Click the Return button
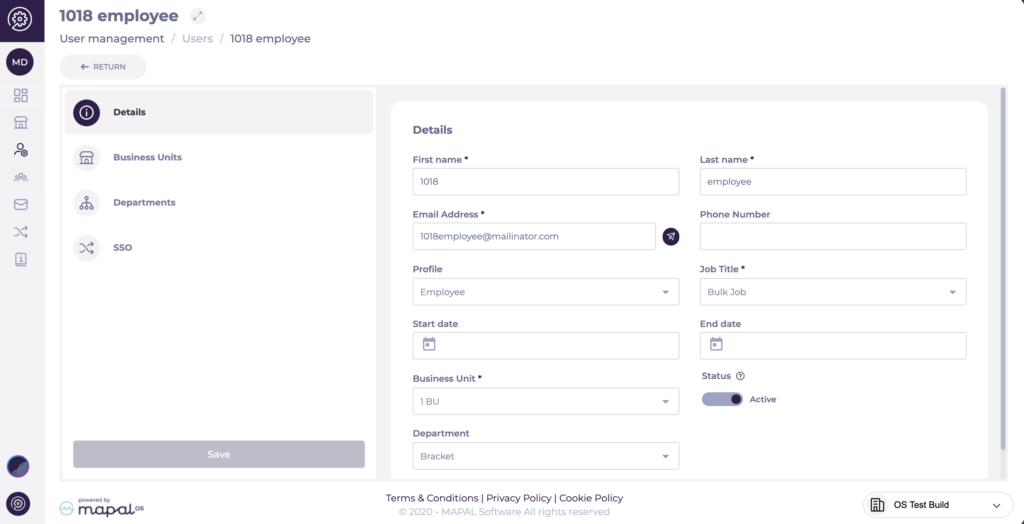This screenshot has height=524, width=1024. pyautogui.click(x=103, y=67)
